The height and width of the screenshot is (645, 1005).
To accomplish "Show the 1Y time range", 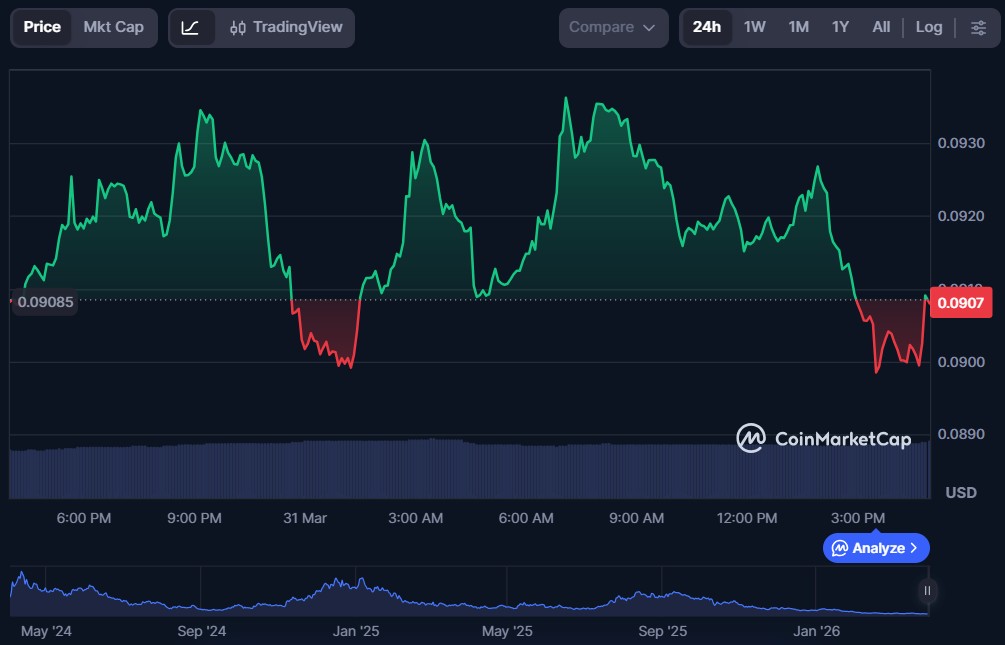I will (x=840, y=27).
